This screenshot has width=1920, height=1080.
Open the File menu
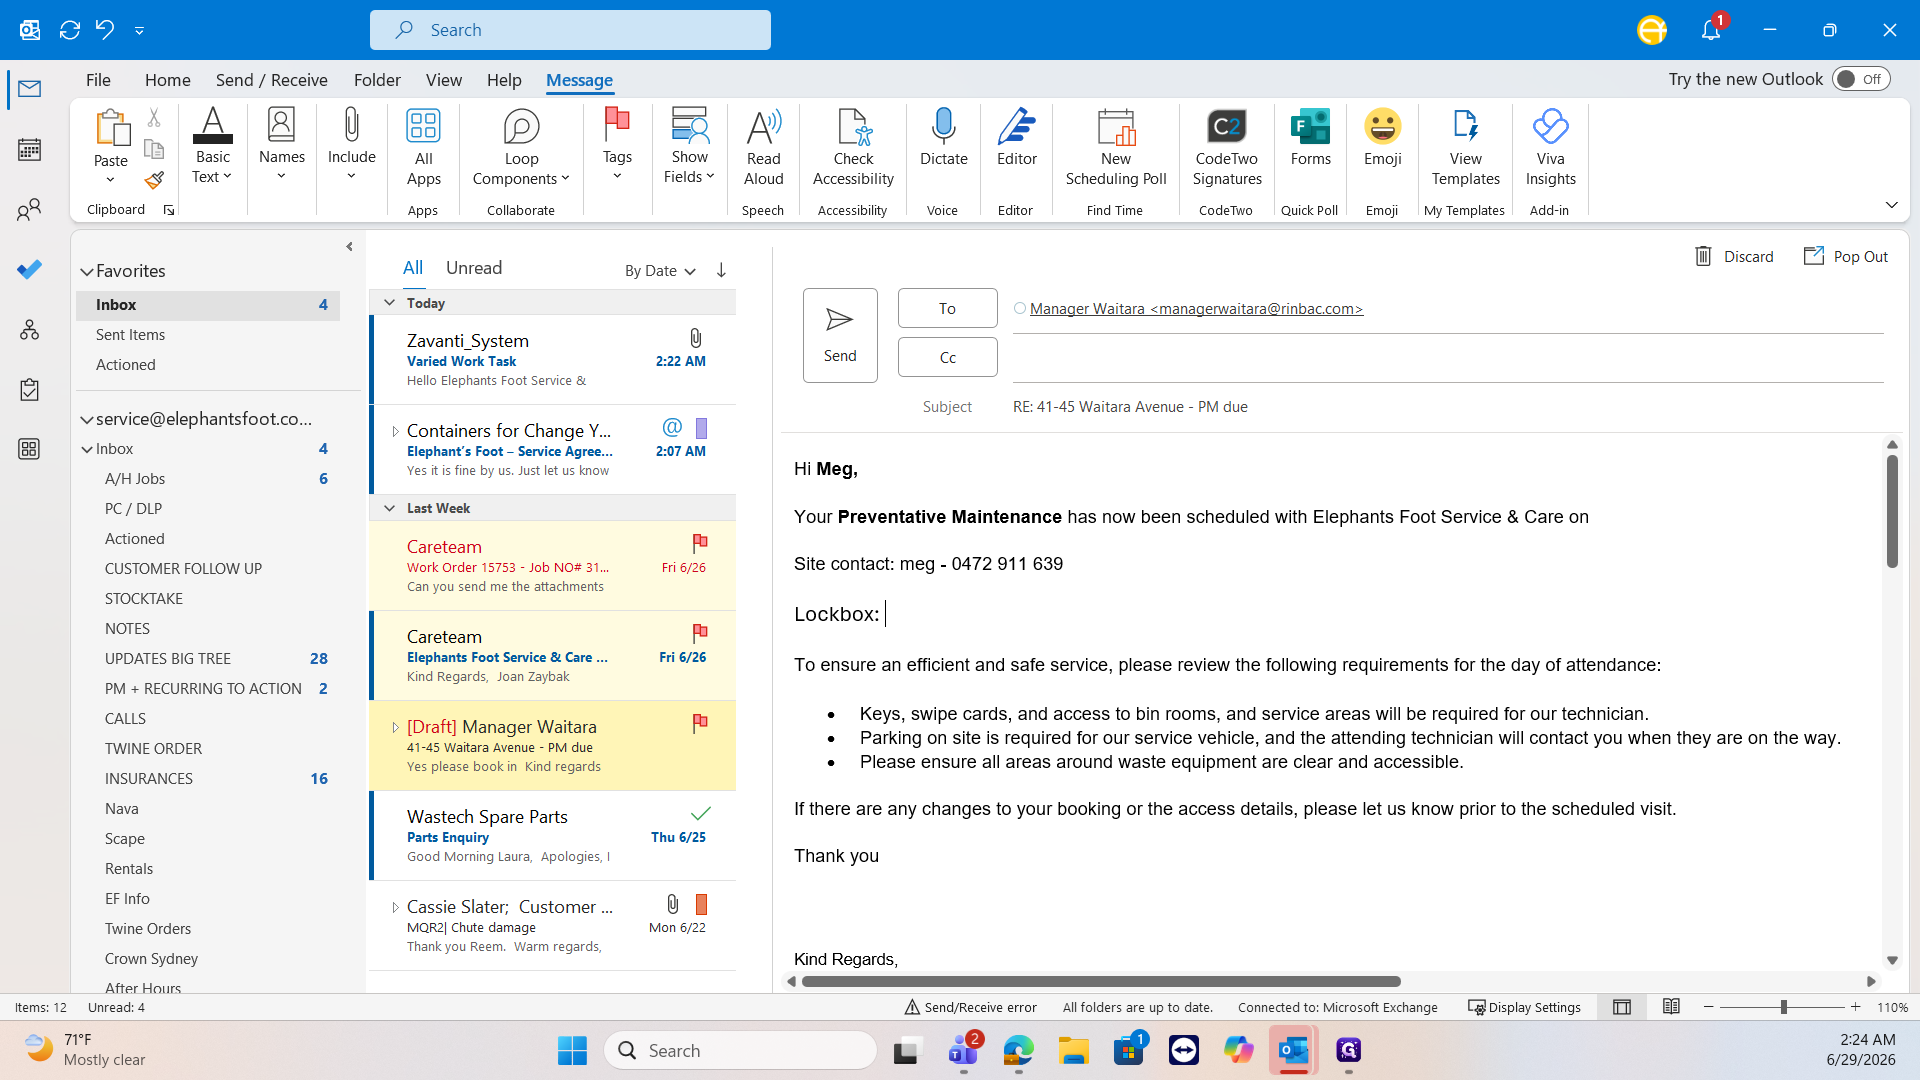[98, 80]
